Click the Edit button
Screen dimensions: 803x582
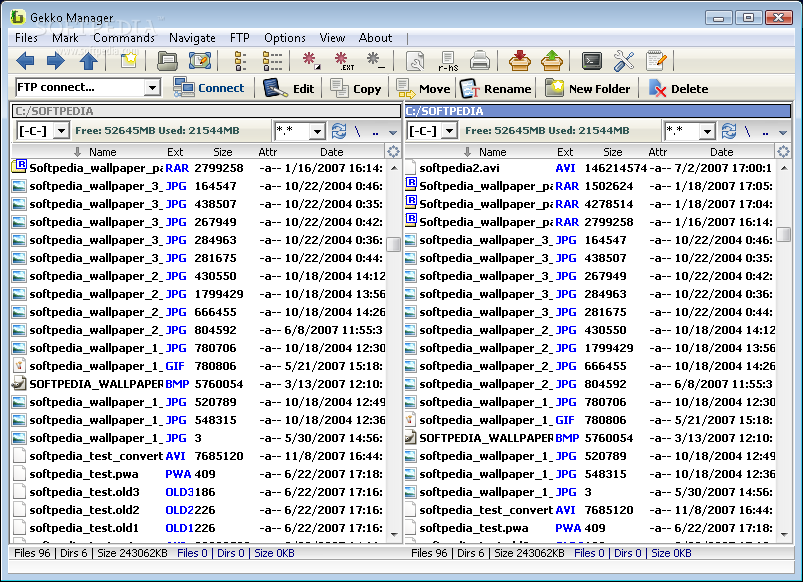coord(288,89)
